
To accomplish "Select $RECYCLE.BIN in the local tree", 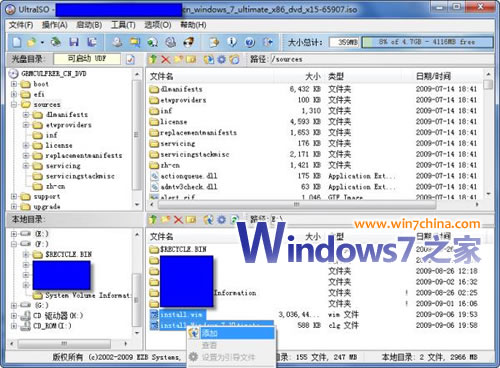I will coord(68,254).
